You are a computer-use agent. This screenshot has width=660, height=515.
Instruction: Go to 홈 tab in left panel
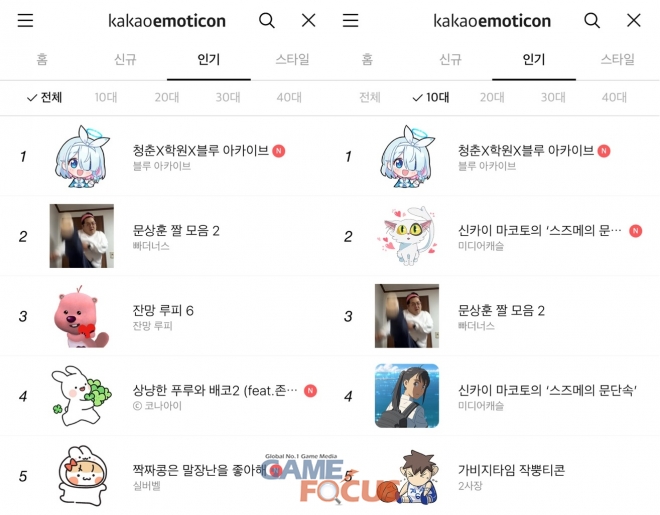(x=42, y=59)
